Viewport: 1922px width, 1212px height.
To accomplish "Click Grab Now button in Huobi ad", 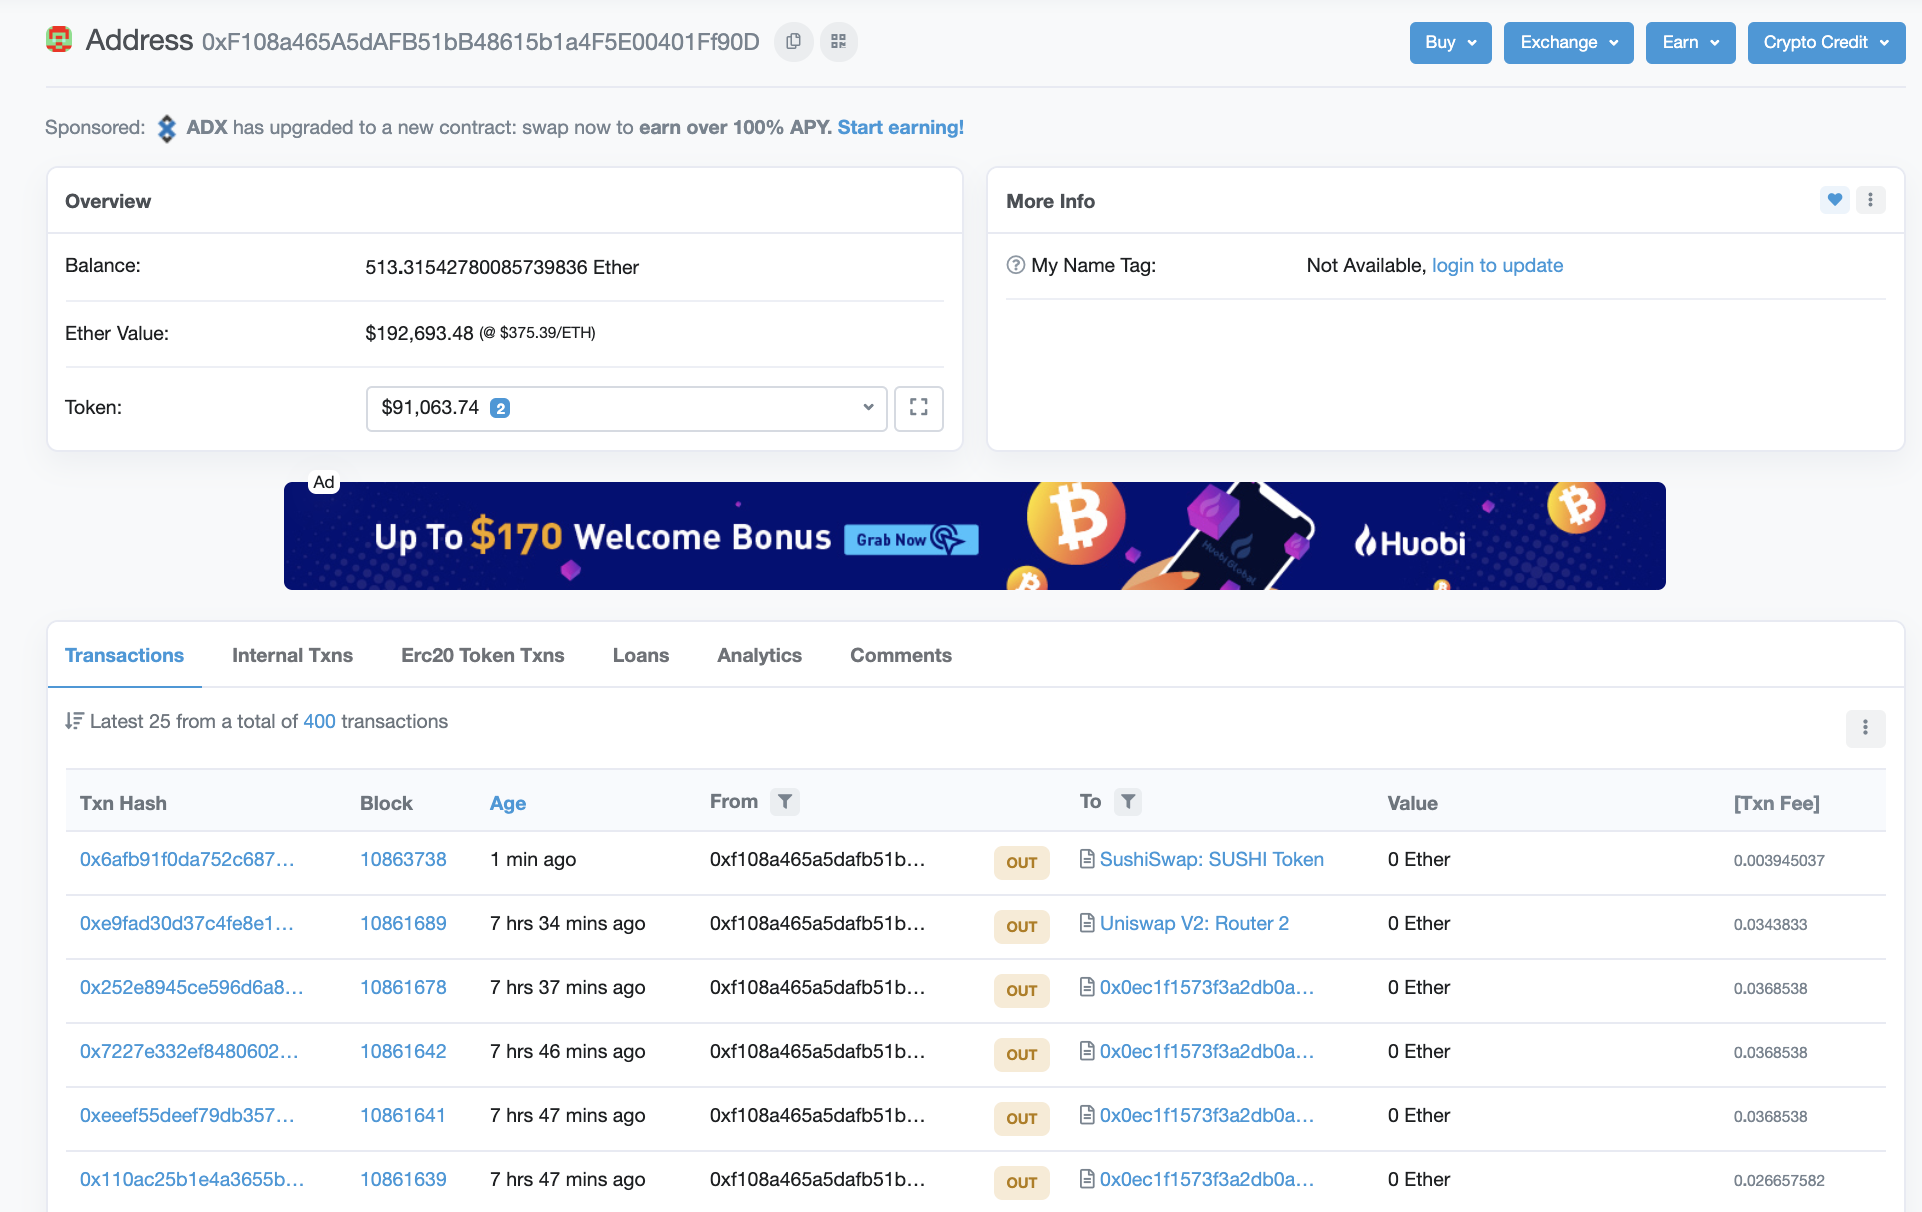I will pos(911,540).
